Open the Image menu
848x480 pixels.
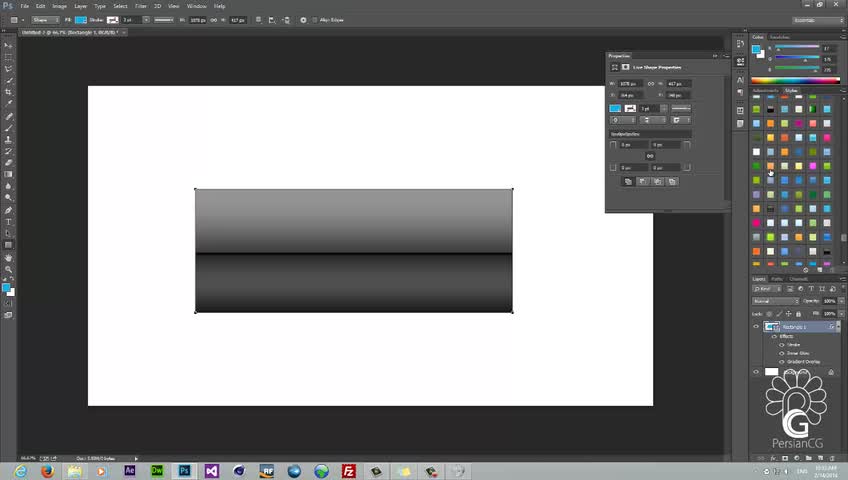(59, 6)
